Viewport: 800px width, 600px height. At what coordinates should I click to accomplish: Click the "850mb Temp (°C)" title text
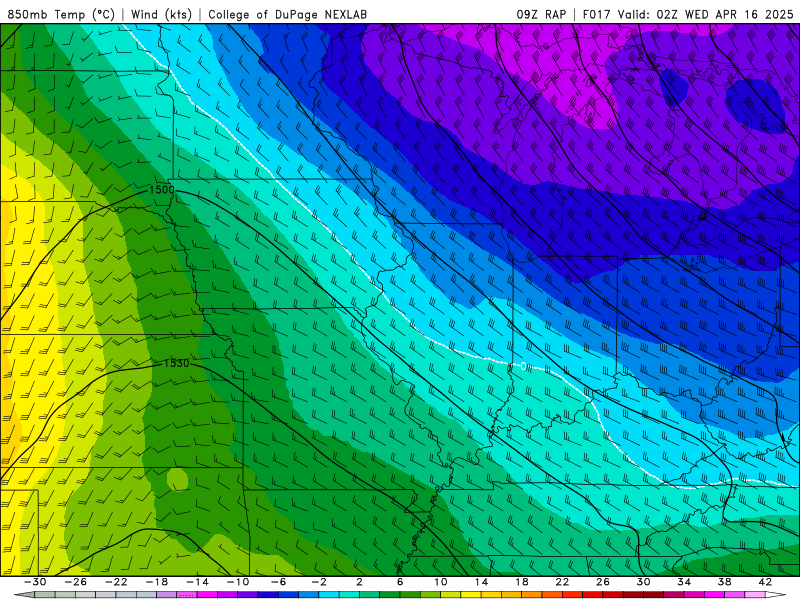coord(61,14)
